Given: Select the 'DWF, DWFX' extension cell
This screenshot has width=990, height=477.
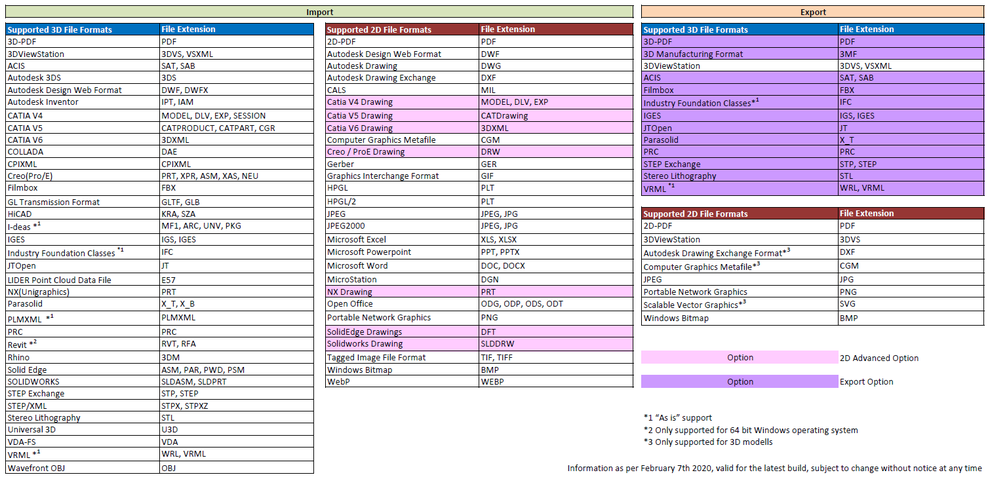Looking at the screenshot, I should click(x=236, y=90).
